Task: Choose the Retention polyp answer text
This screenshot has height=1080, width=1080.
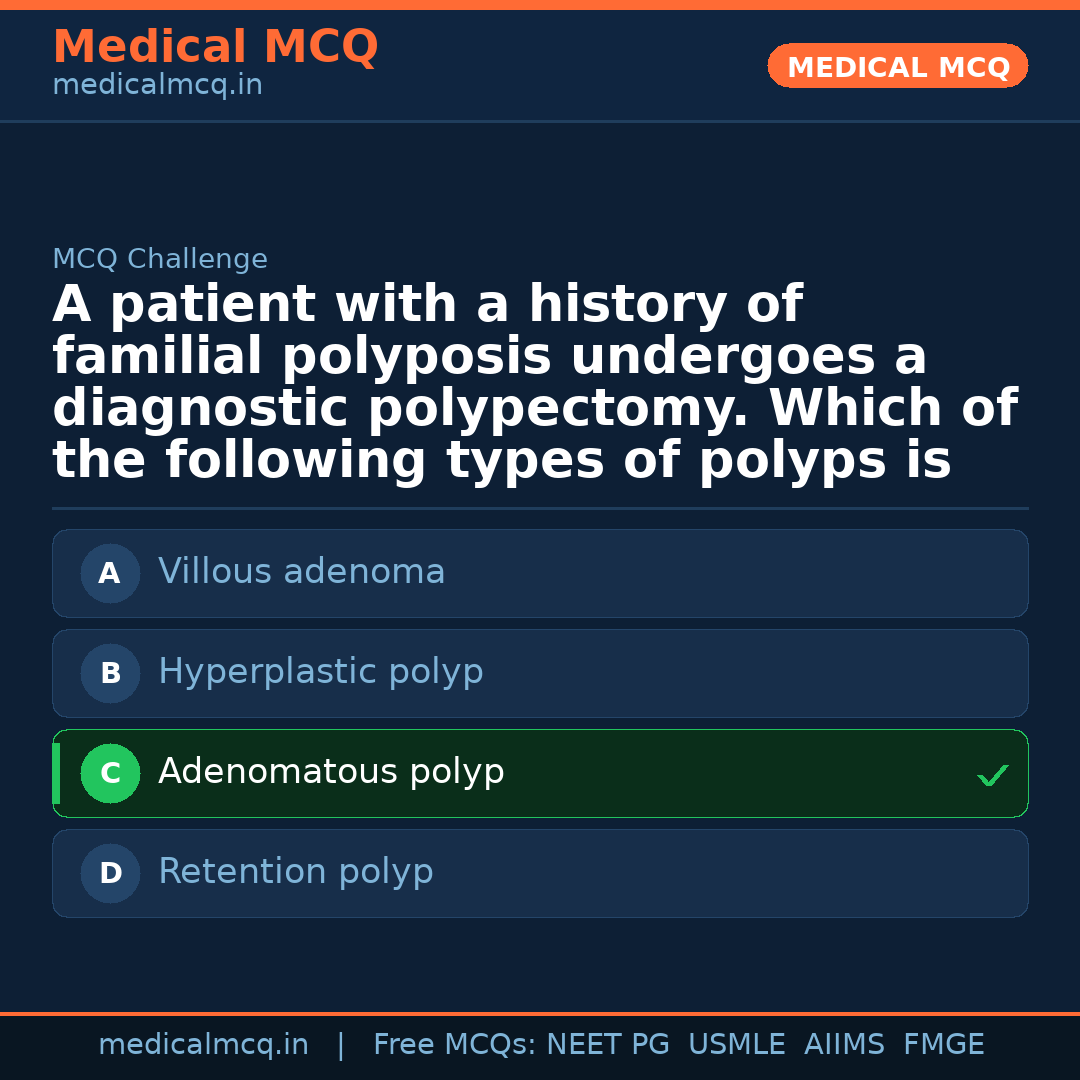Action: [x=295, y=872]
